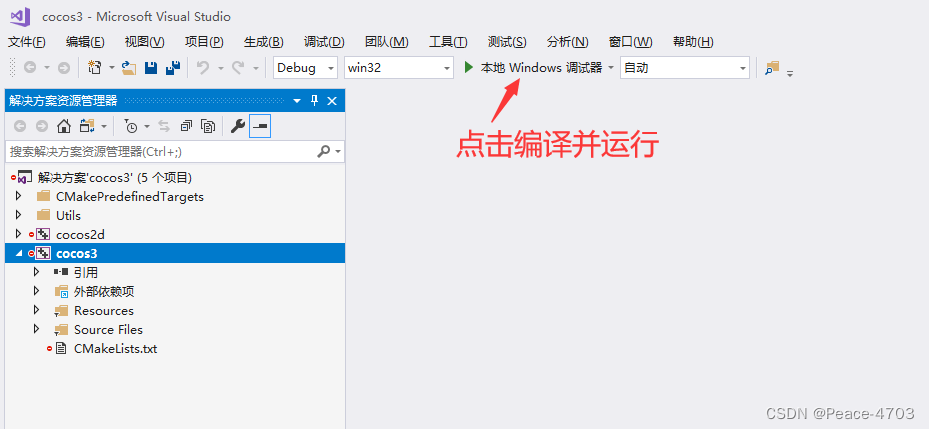Click the Navigate Forward toolbar arrow
Viewport: 929px width, 429px height.
tap(63, 68)
